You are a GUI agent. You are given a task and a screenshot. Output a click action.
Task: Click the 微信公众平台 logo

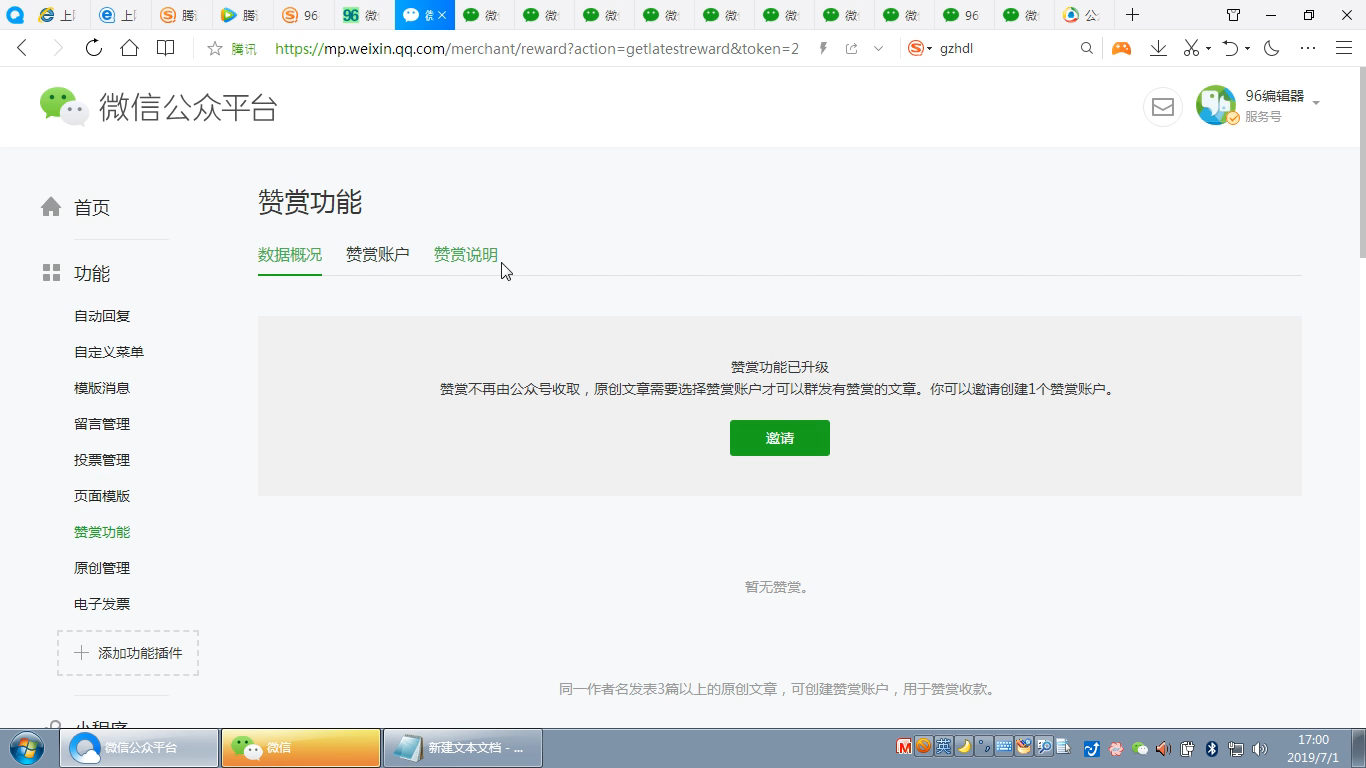click(x=159, y=107)
